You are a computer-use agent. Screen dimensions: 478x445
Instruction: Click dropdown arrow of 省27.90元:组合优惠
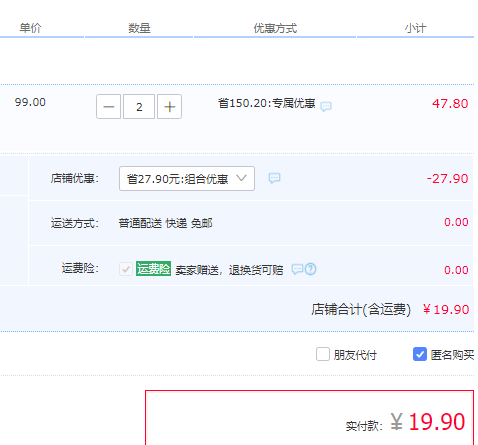click(241, 178)
